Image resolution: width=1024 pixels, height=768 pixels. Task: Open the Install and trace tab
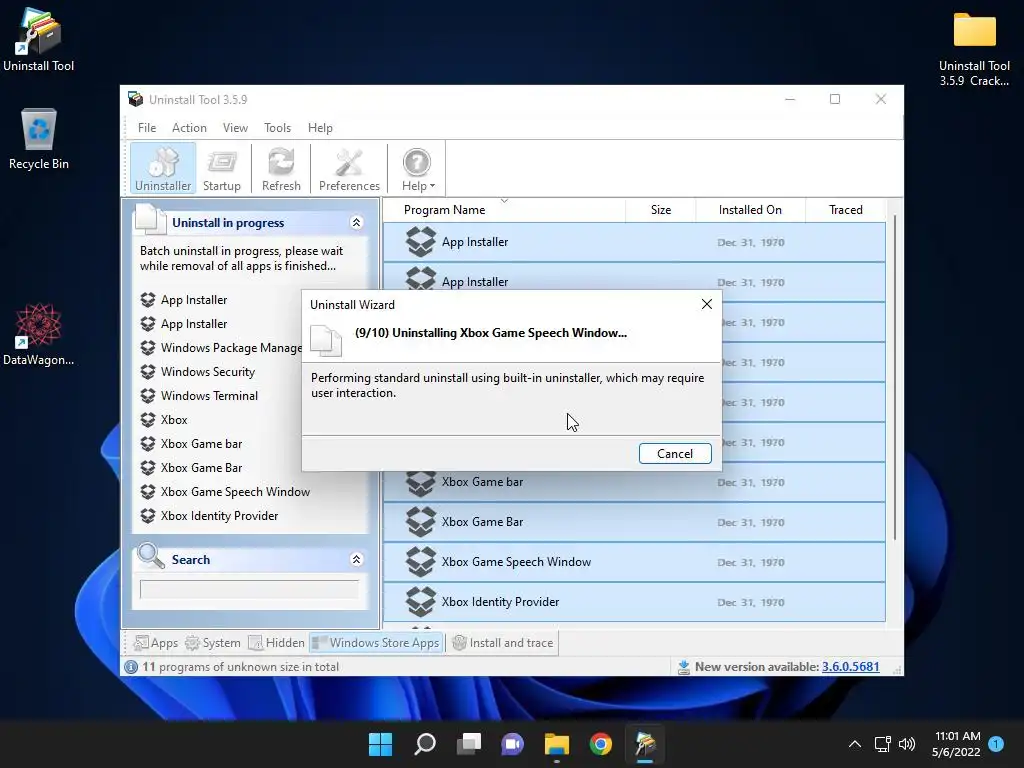[x=503, y=643]
